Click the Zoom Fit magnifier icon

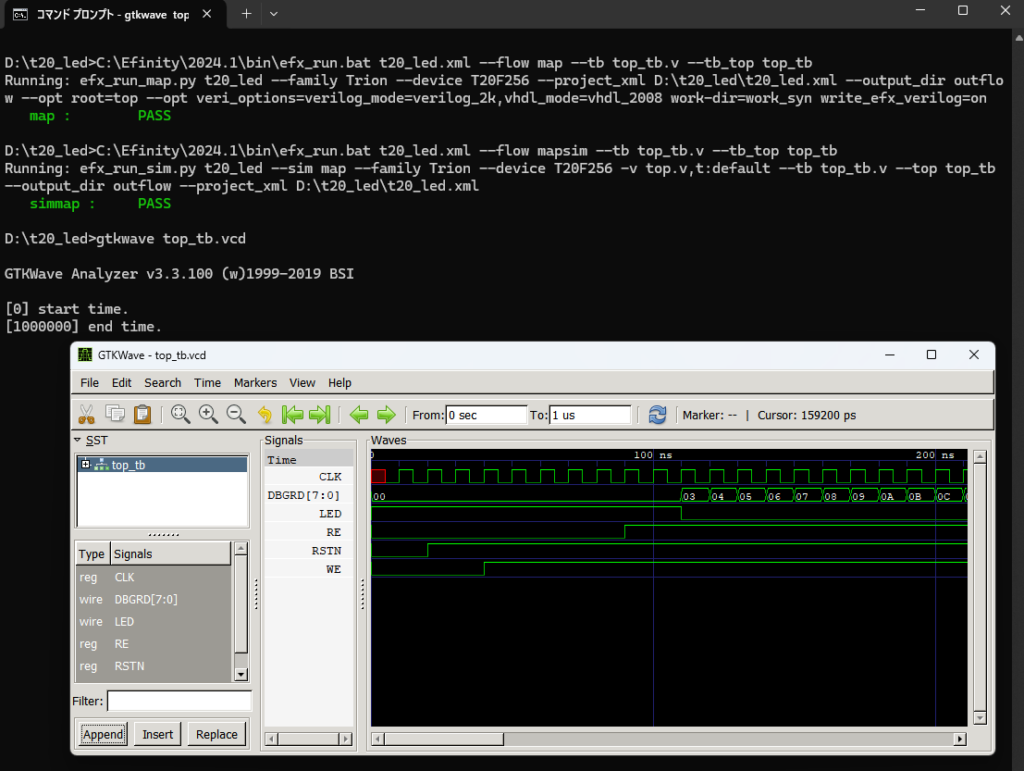180,414
